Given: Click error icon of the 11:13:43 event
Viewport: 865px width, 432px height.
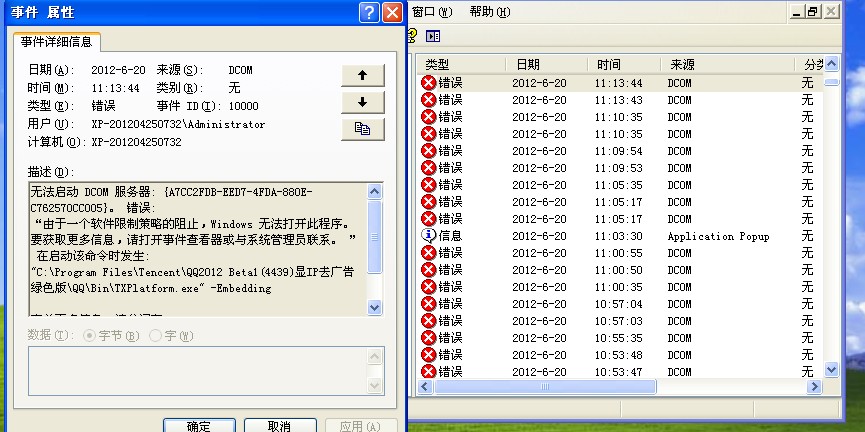Looking at the screenshot, I should (428, 100).
